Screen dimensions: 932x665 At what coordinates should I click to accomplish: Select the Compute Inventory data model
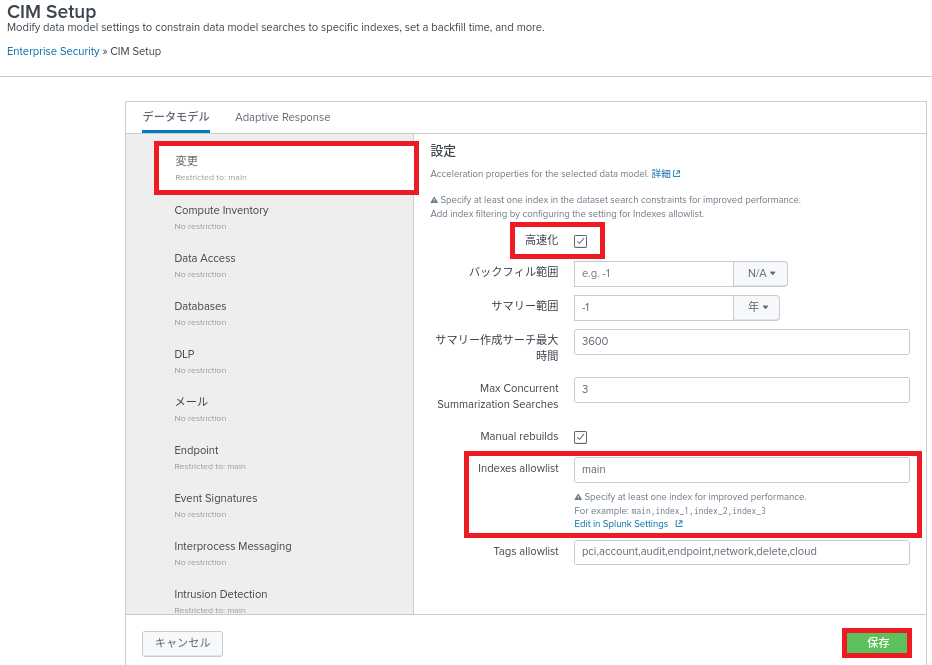tap(221, 211)
